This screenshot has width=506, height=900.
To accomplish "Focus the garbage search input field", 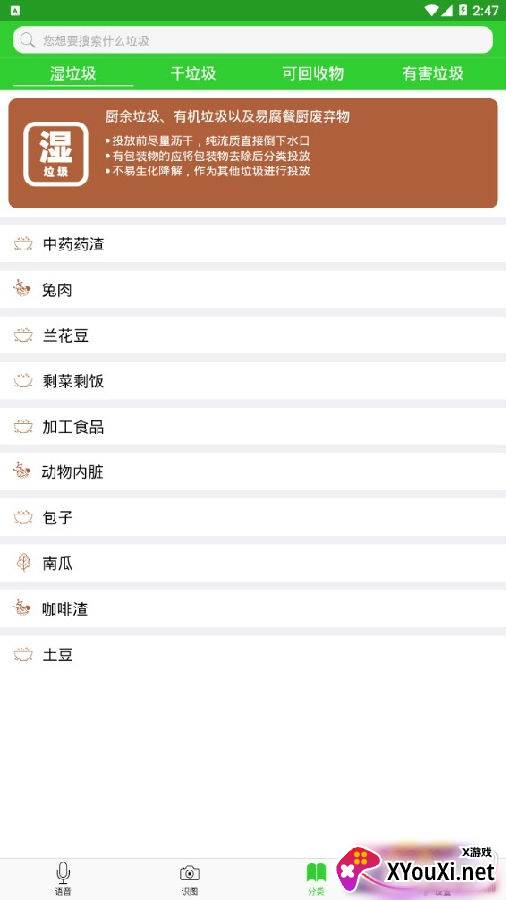I will [253, 40].
